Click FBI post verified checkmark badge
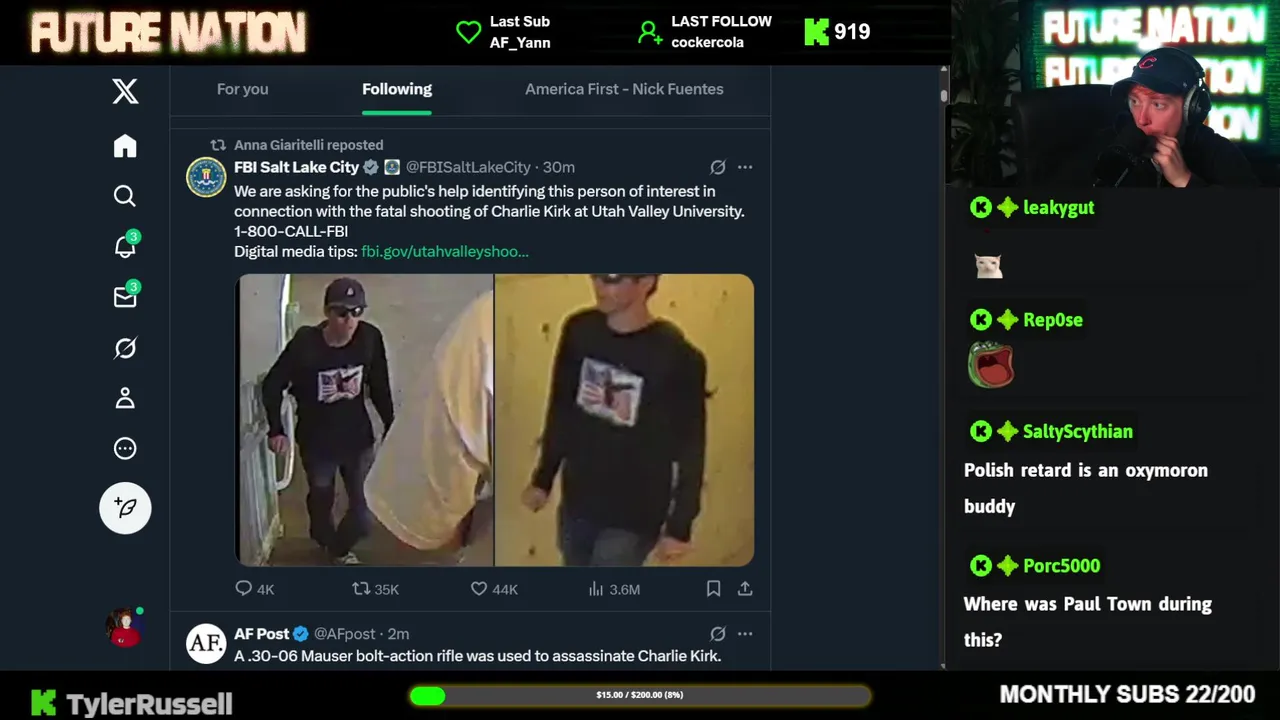 370,167
